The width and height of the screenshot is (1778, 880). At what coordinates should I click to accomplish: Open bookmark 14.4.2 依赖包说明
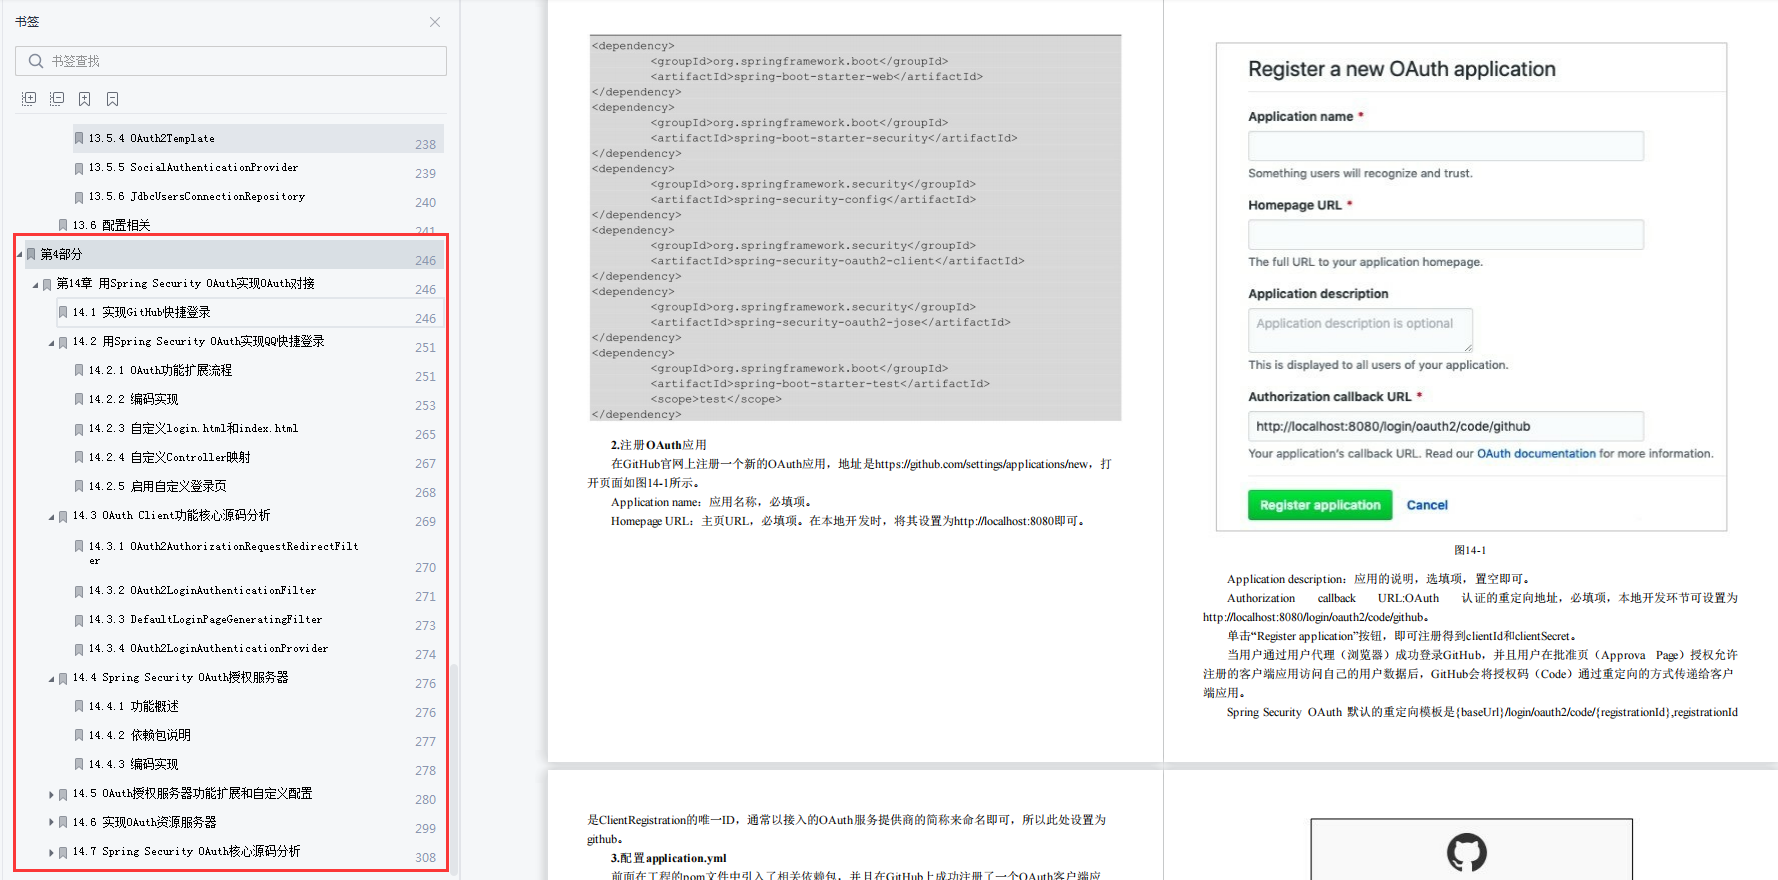(139, 735)
